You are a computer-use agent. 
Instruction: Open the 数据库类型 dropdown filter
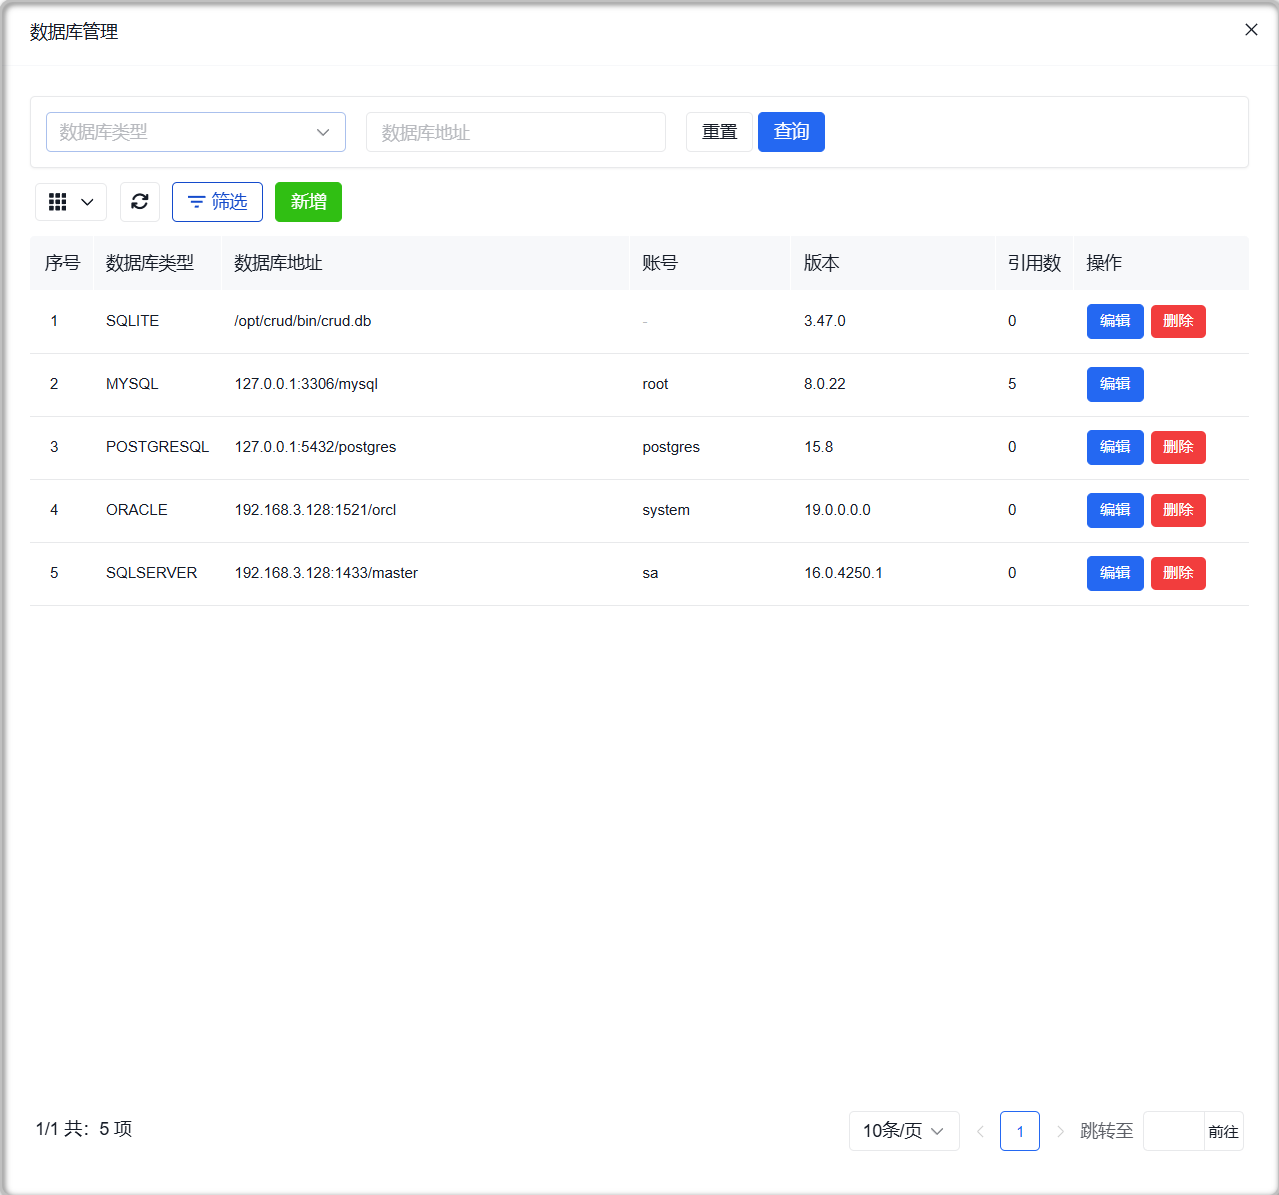[196, 132]
